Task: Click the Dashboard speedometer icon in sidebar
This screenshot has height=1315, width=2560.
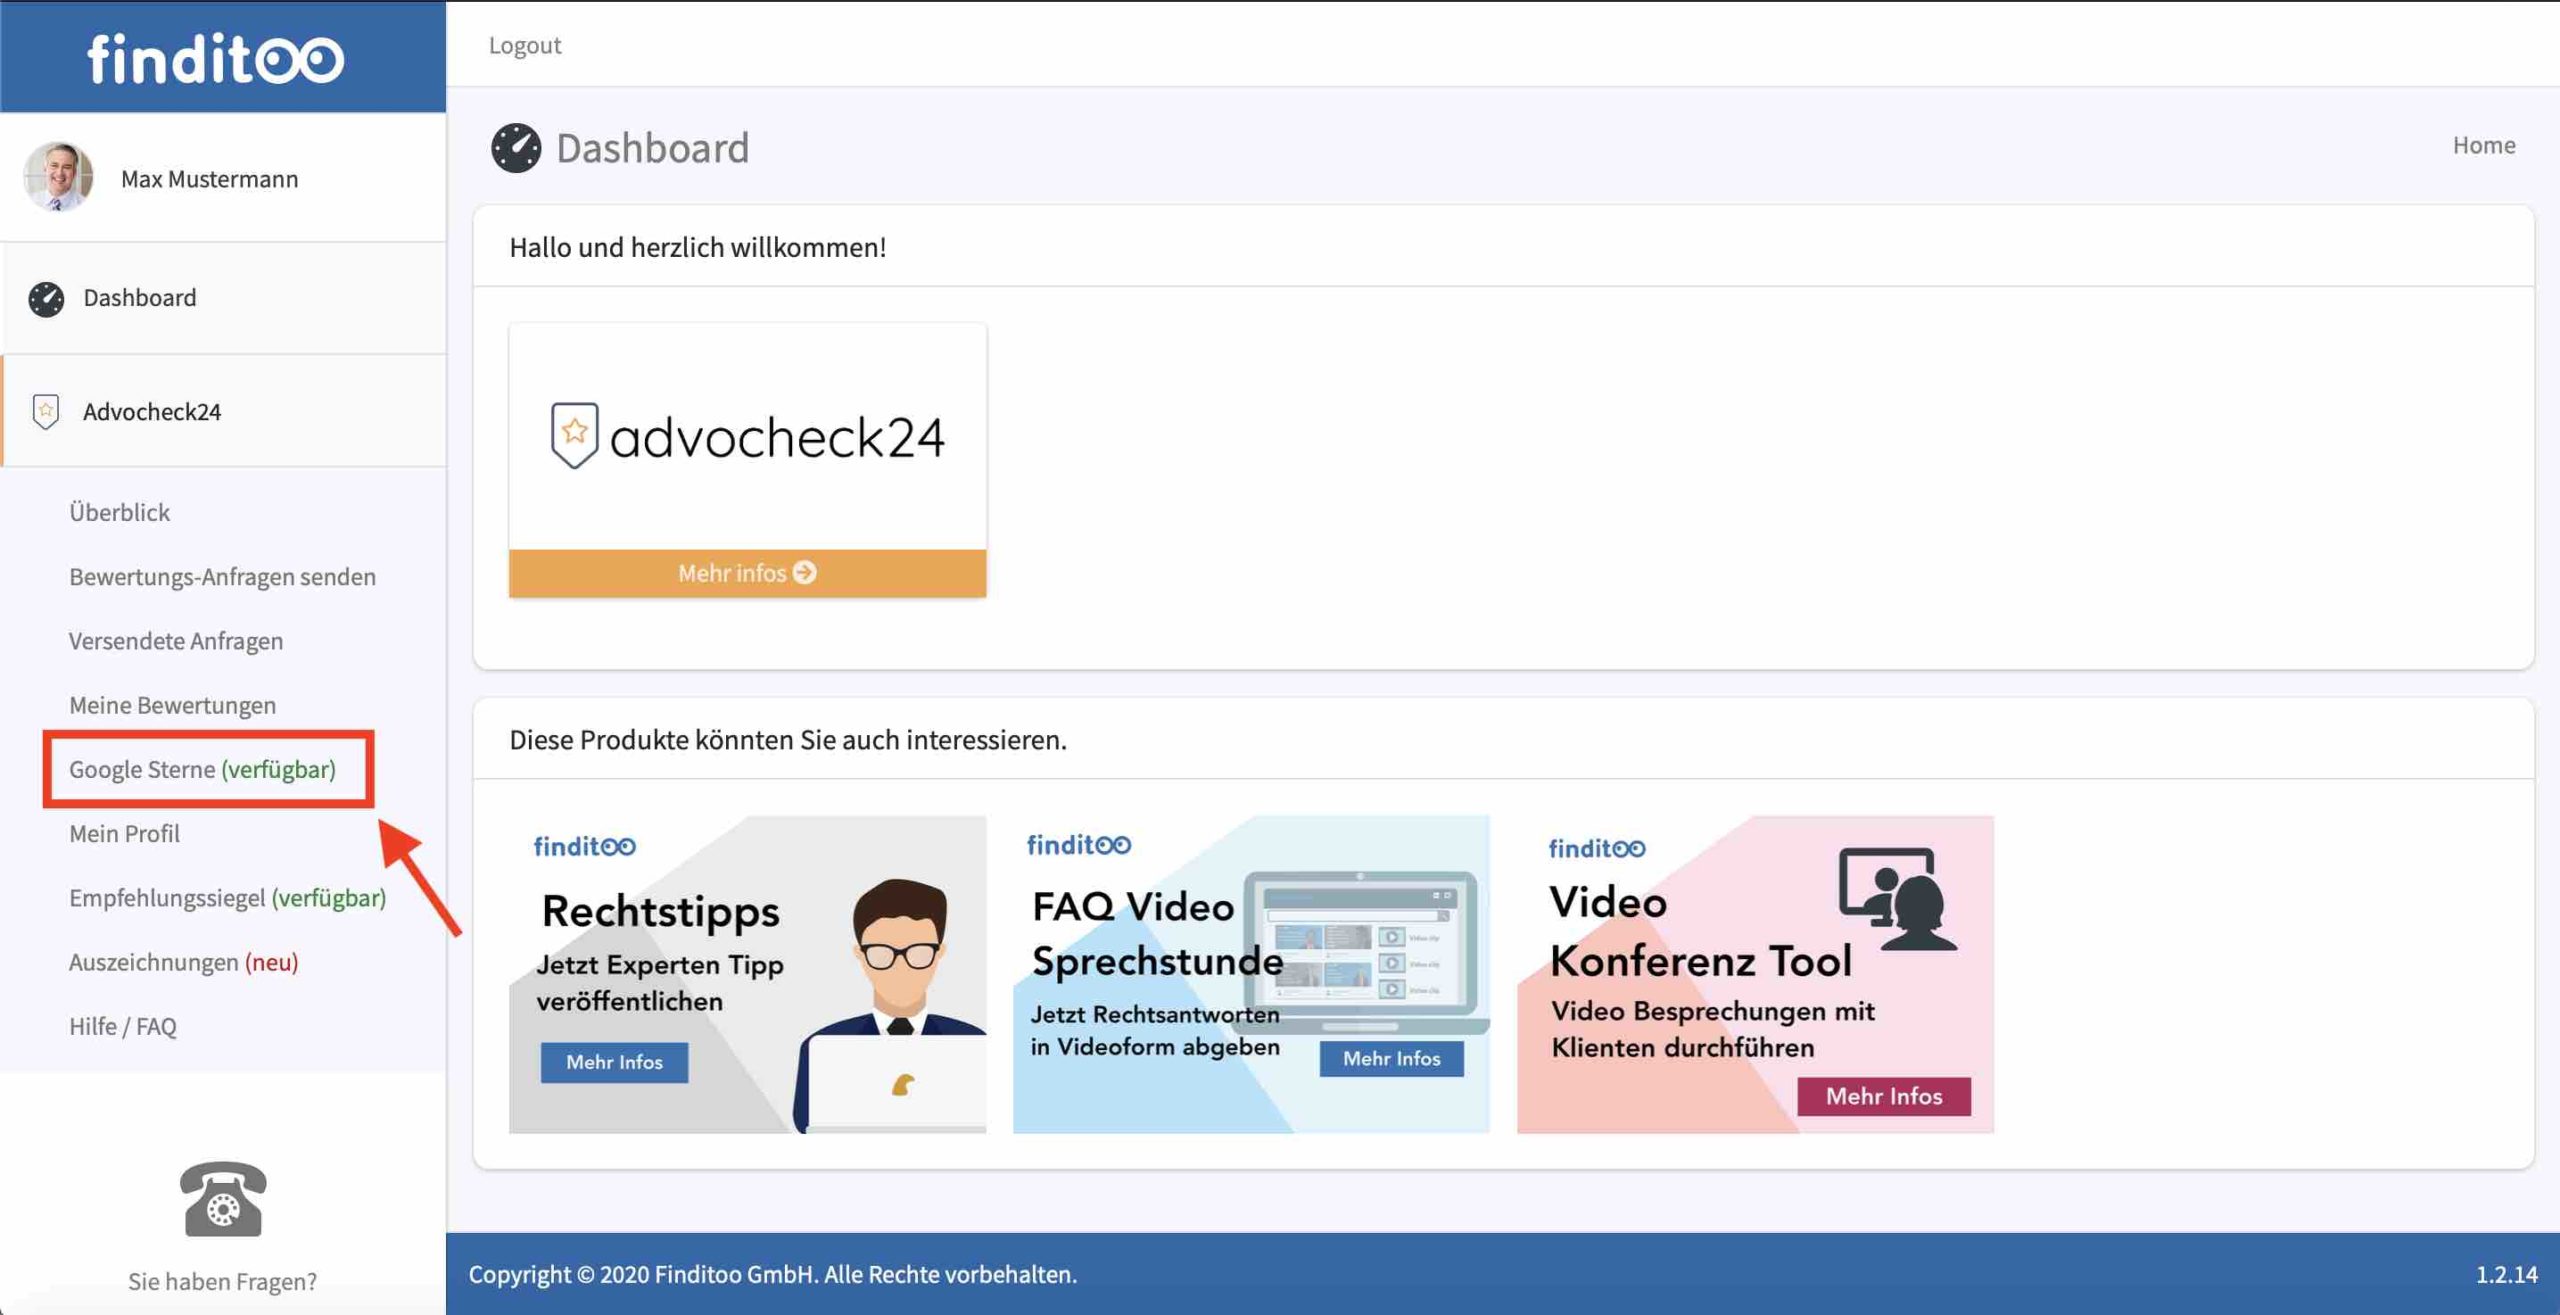Action: pyautogui.click(x=46, y=298)
